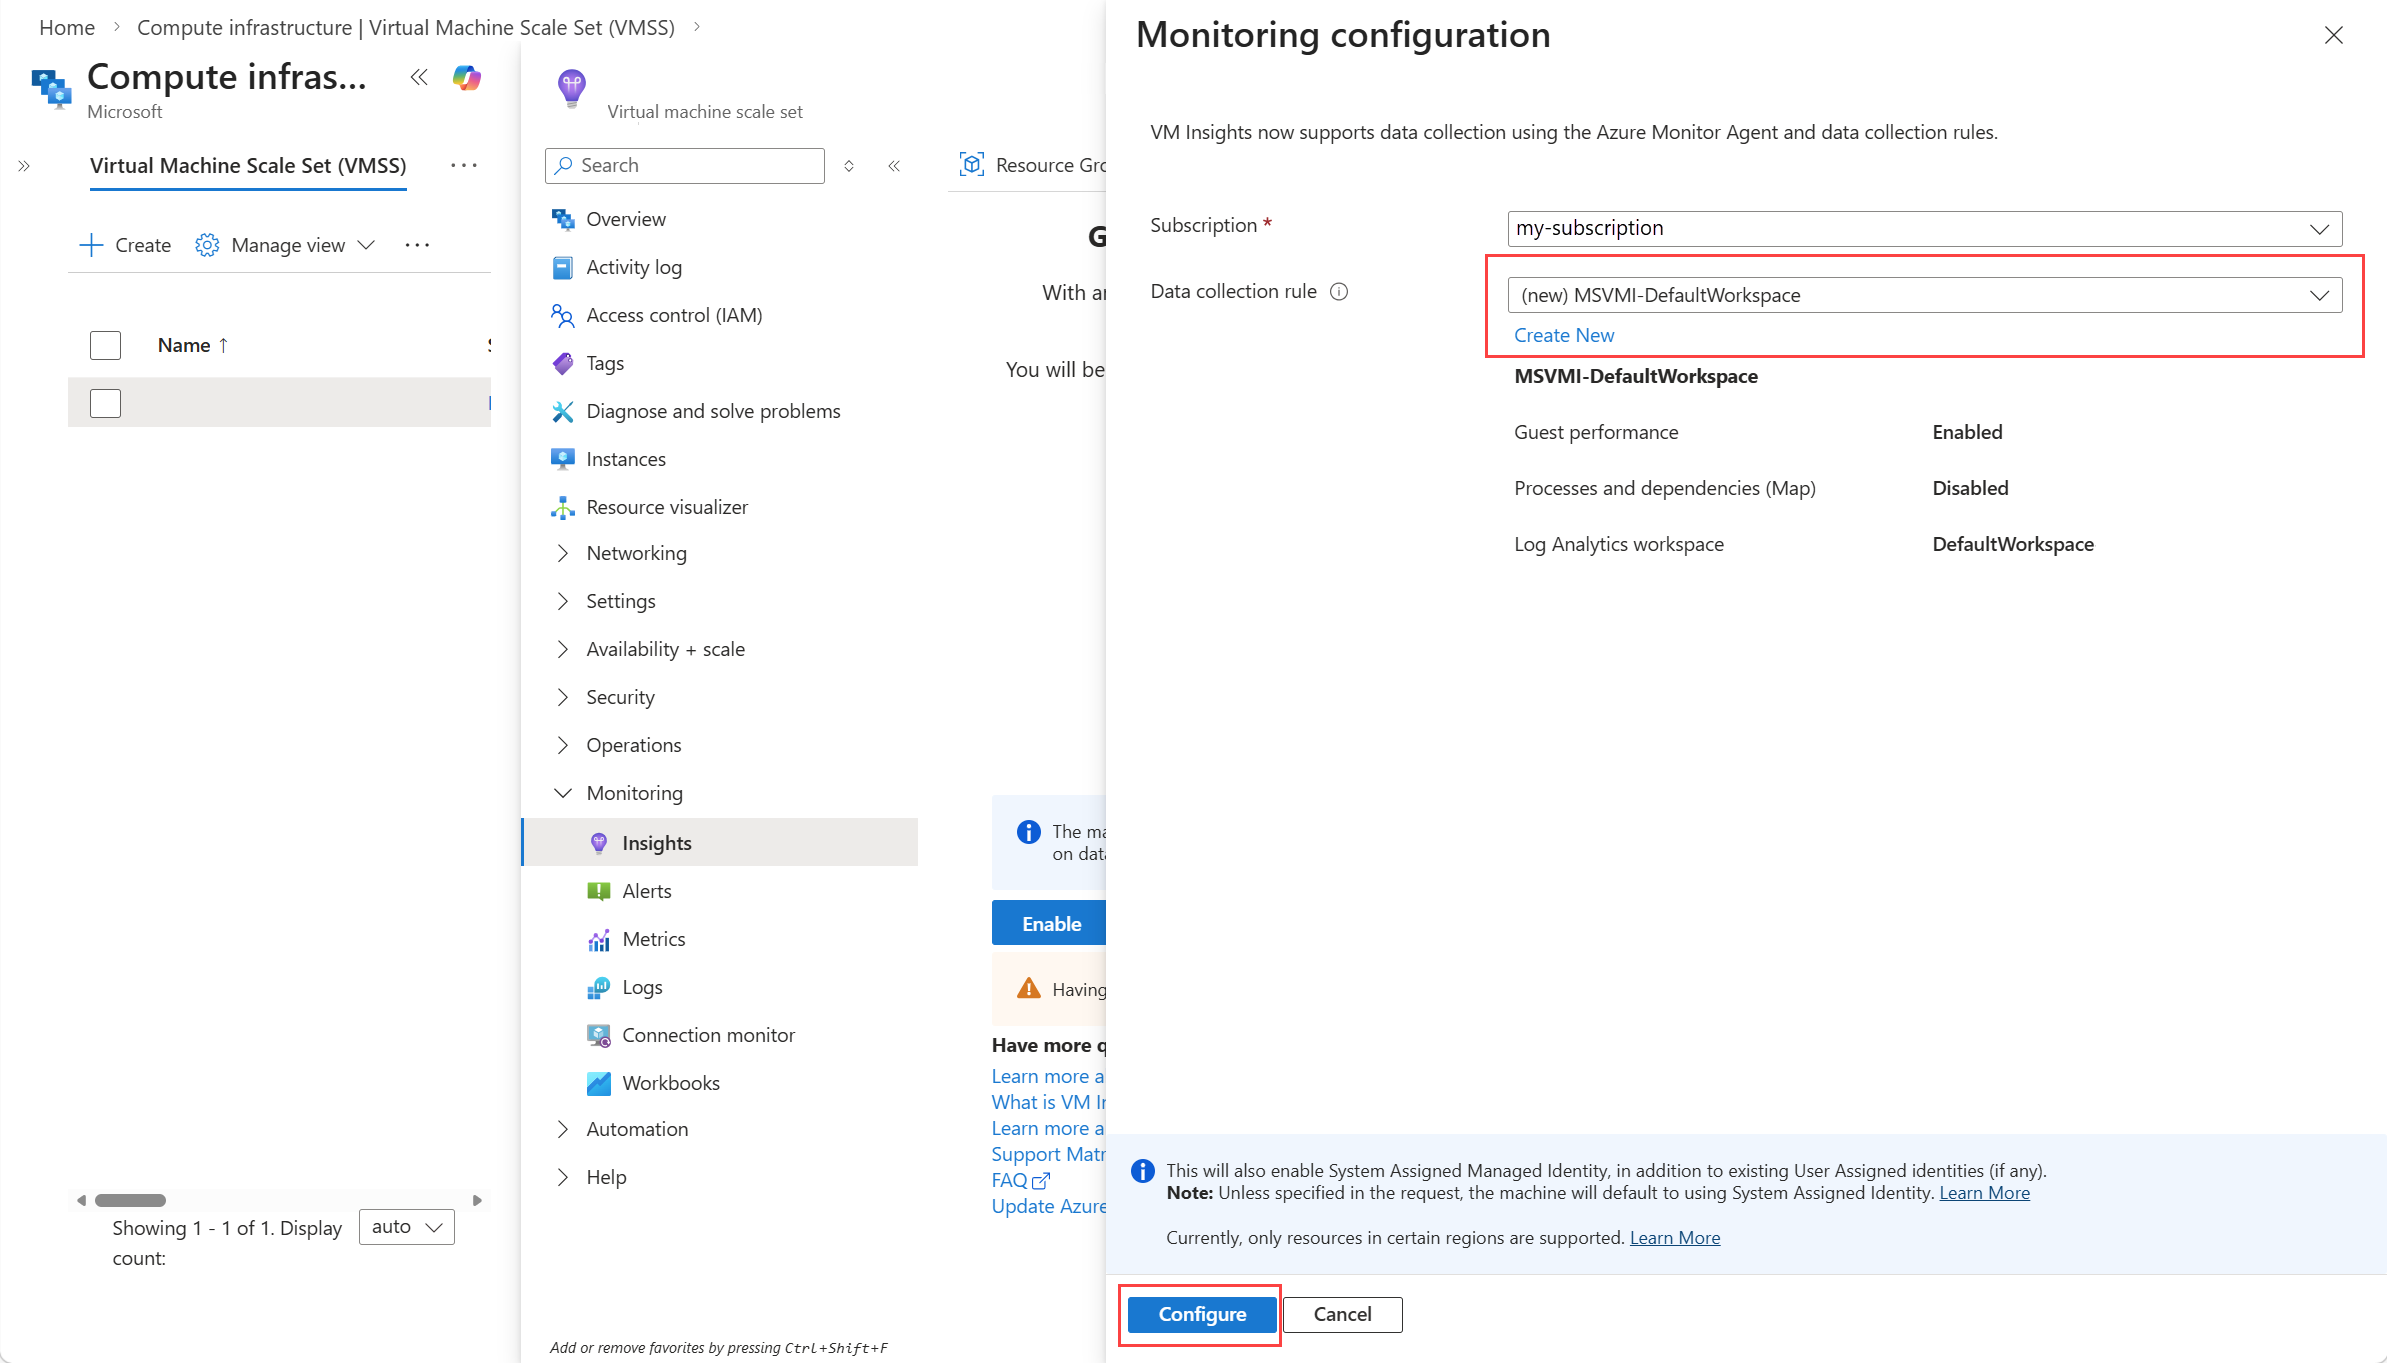
Task: Click the scrollbar left arrow in the list
Action: point(81,1200)
